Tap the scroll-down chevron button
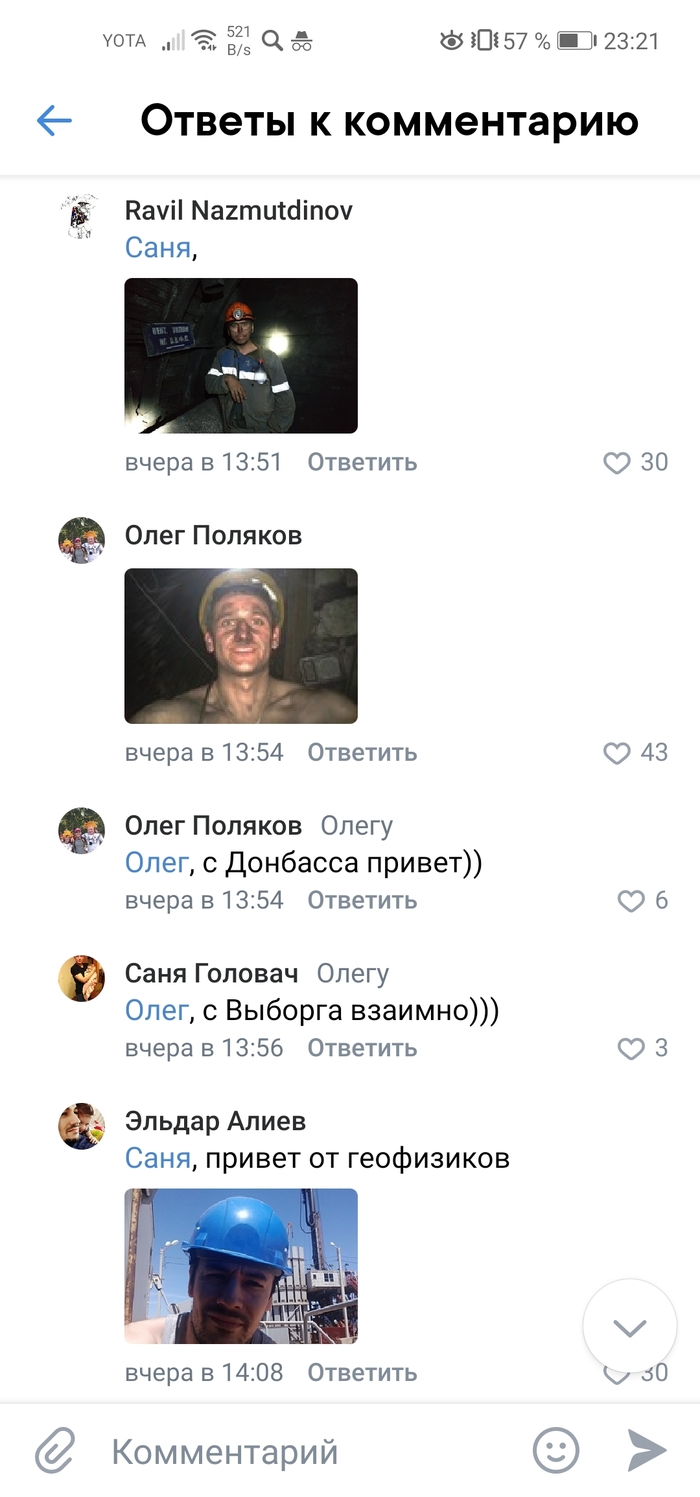This screenshot has height=1497, width=700. (629, 1327)
